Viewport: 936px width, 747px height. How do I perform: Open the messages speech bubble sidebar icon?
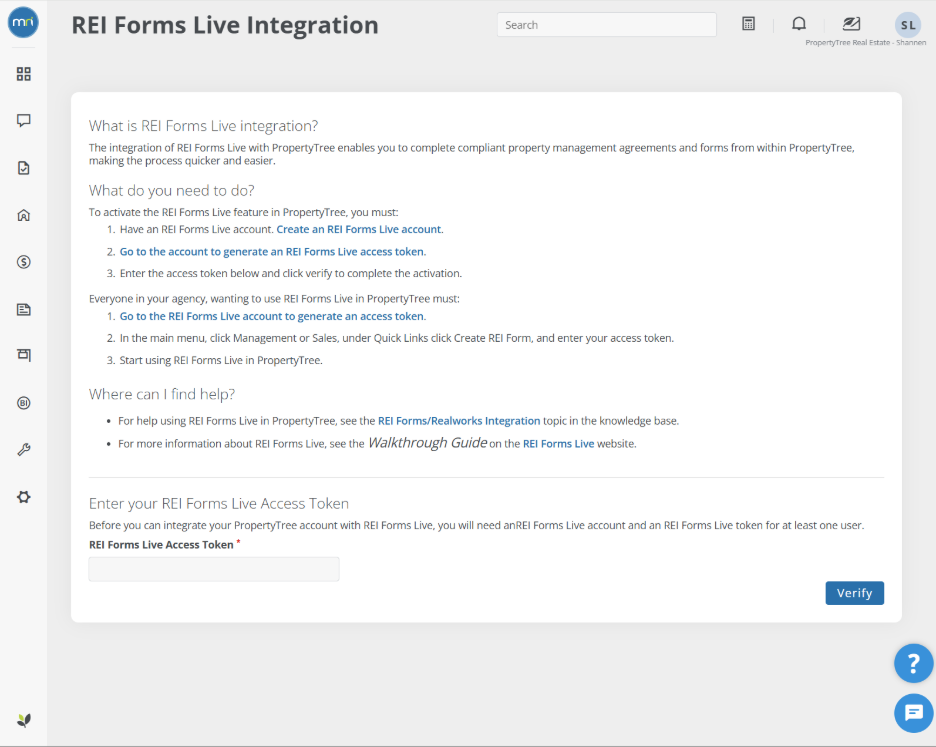click(24, 121)
